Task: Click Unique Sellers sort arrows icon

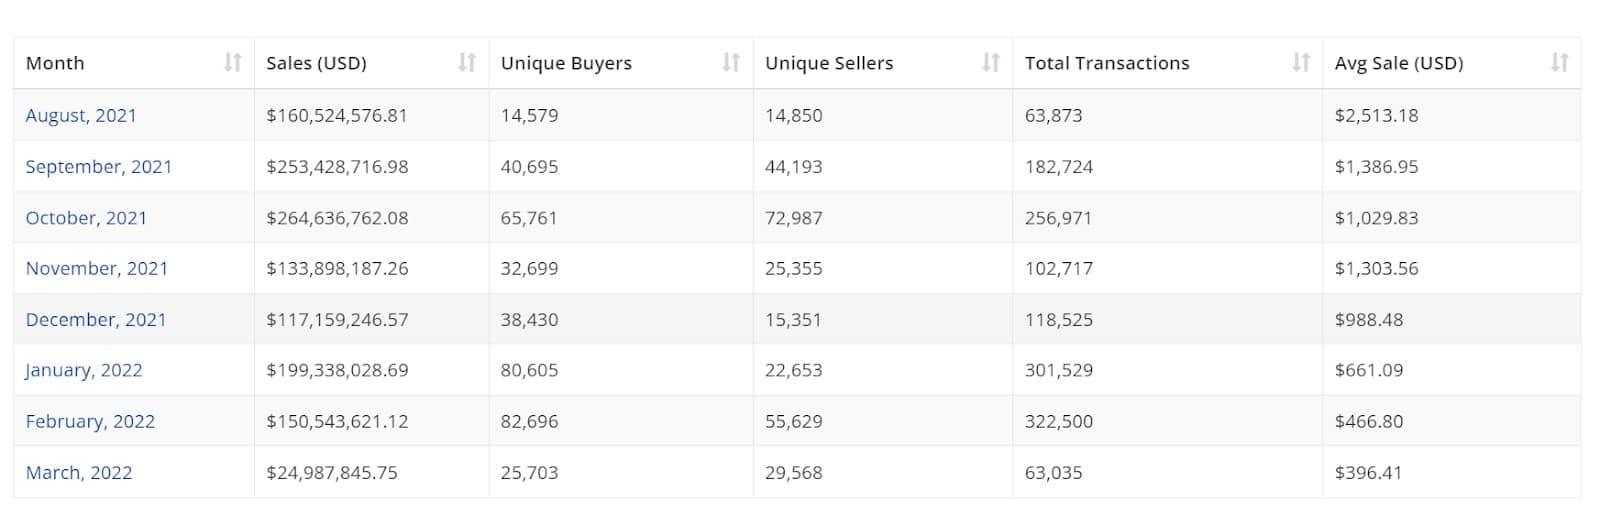Action: point(991,63)
